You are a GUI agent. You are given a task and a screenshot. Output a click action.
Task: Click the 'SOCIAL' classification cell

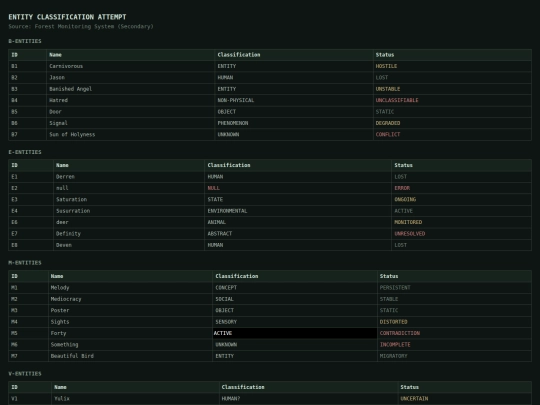[295, 299]
